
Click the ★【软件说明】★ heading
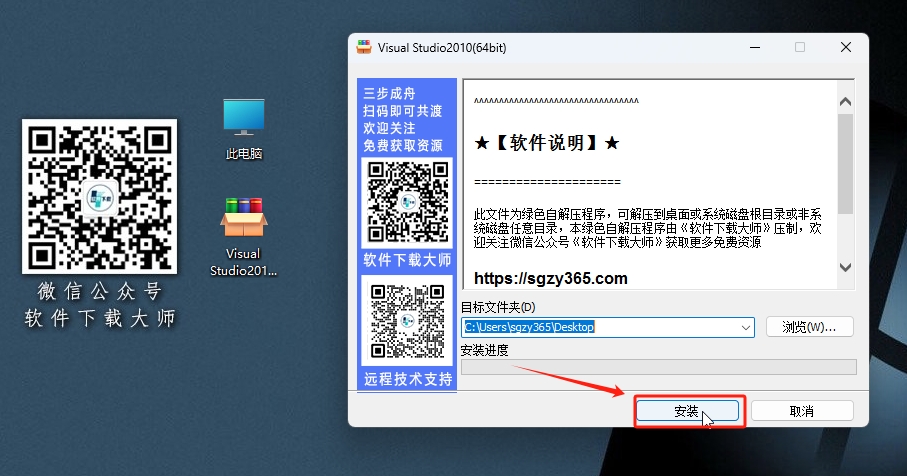(x=547, y=143)
